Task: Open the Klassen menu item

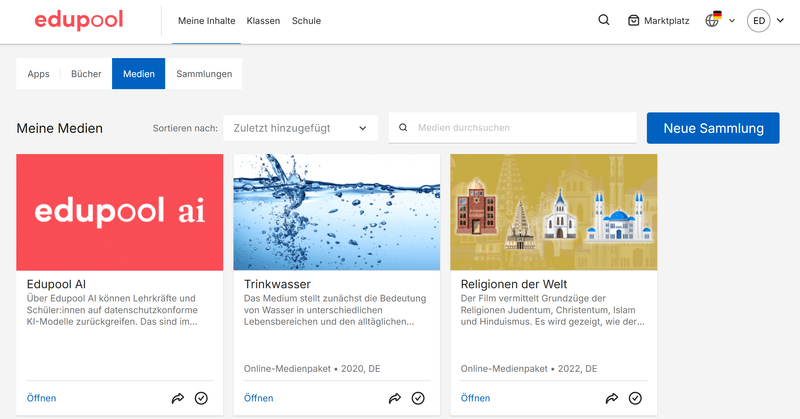Action: pos(263,20)
